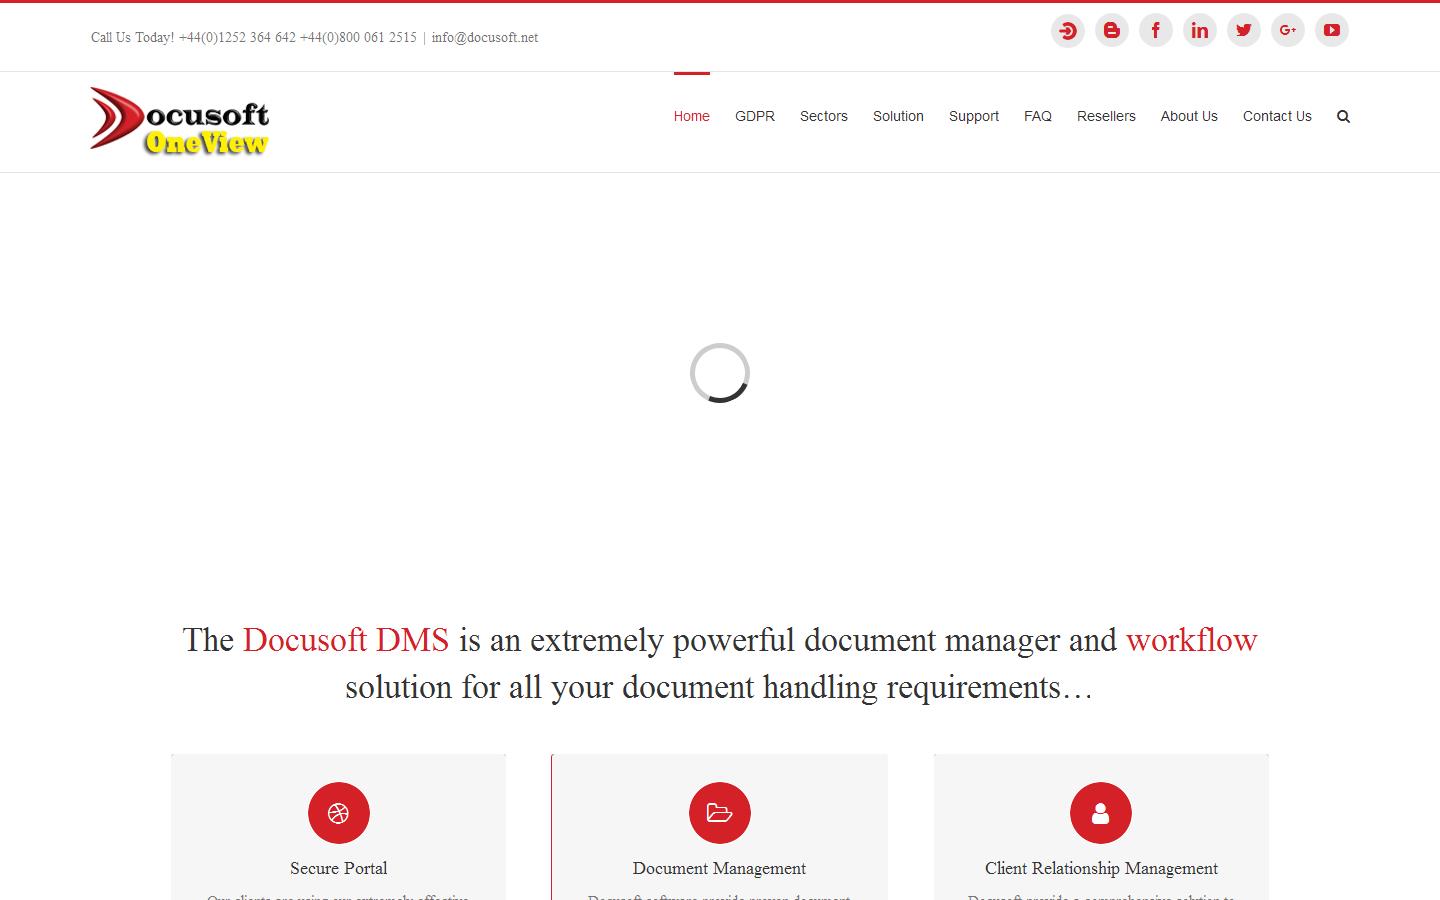The image size is (1440, 900).
Task: Click the red Docusoft DMS text
Action: (x=346, y=640)
